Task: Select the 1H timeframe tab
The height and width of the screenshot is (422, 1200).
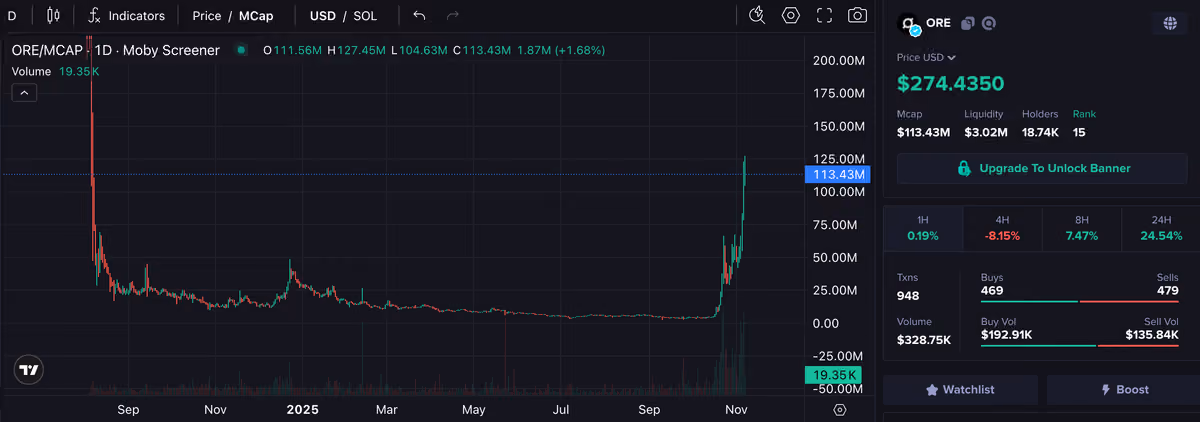Action: tap(923, 227)
